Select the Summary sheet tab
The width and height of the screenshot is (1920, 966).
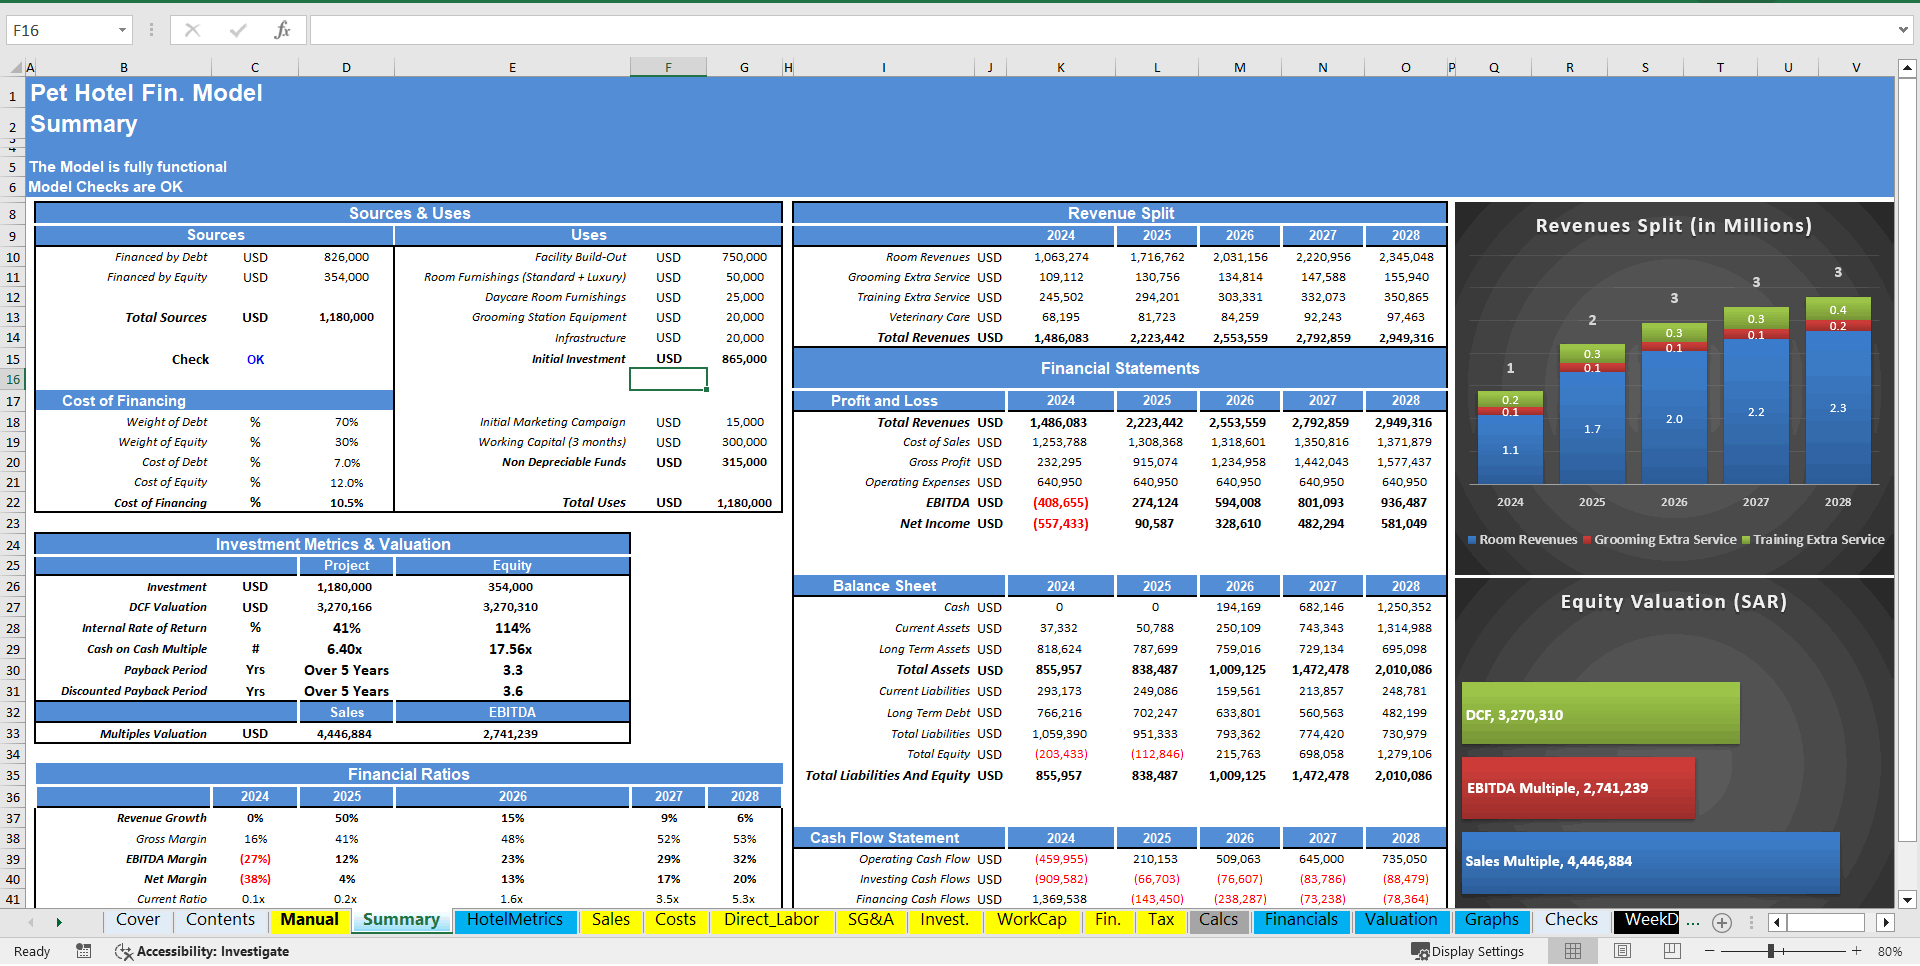[x=401, y=920]
